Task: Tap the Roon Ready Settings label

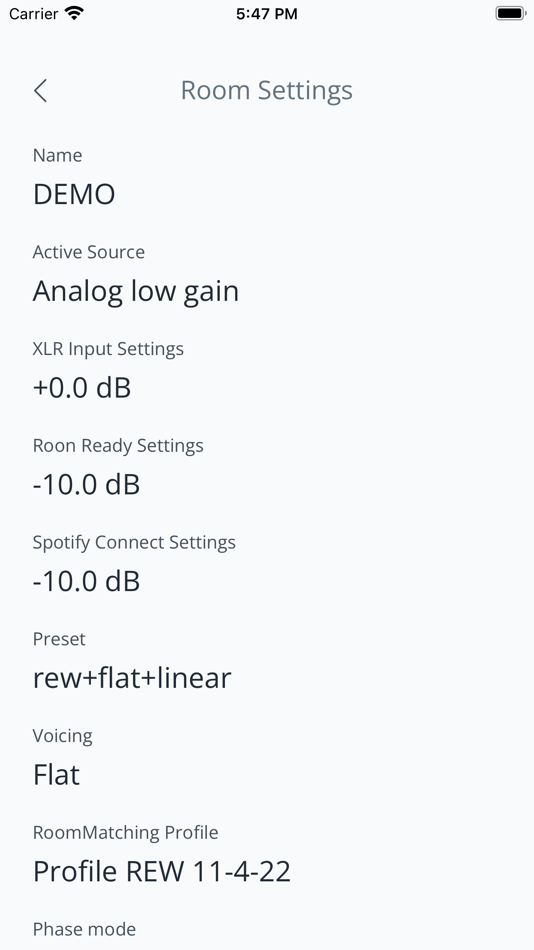Action: 118,446
